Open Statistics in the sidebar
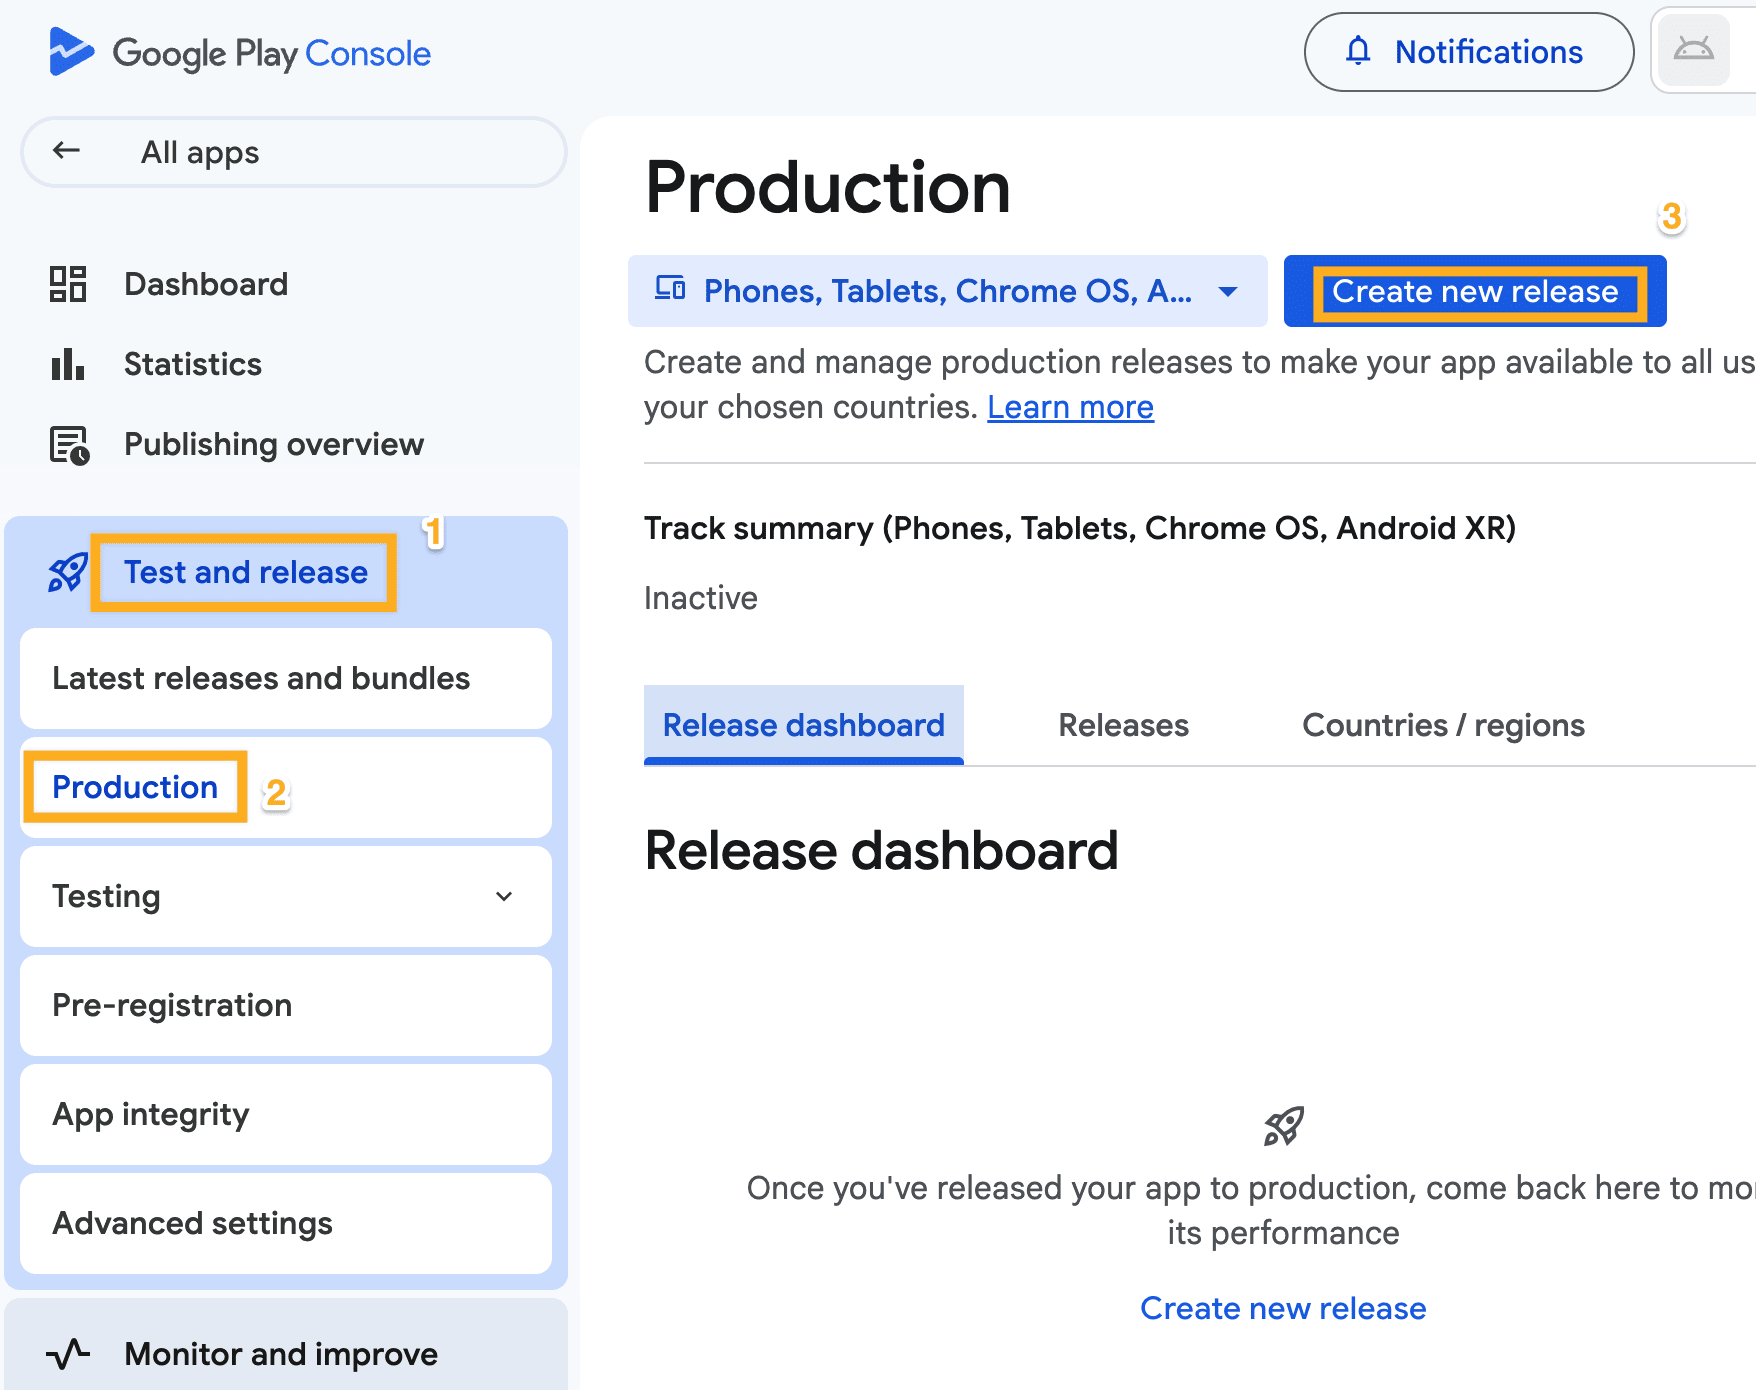This screenshot has height=1390, width=1756. click(193, 364)
